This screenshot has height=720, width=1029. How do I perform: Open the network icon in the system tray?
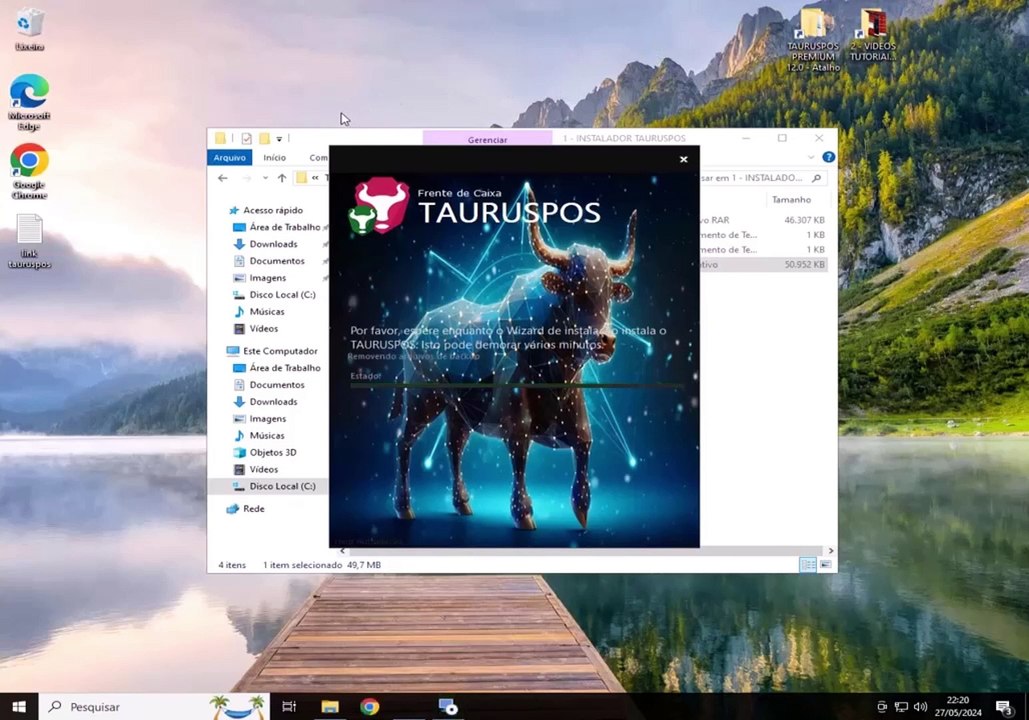(x=901, y=707)
